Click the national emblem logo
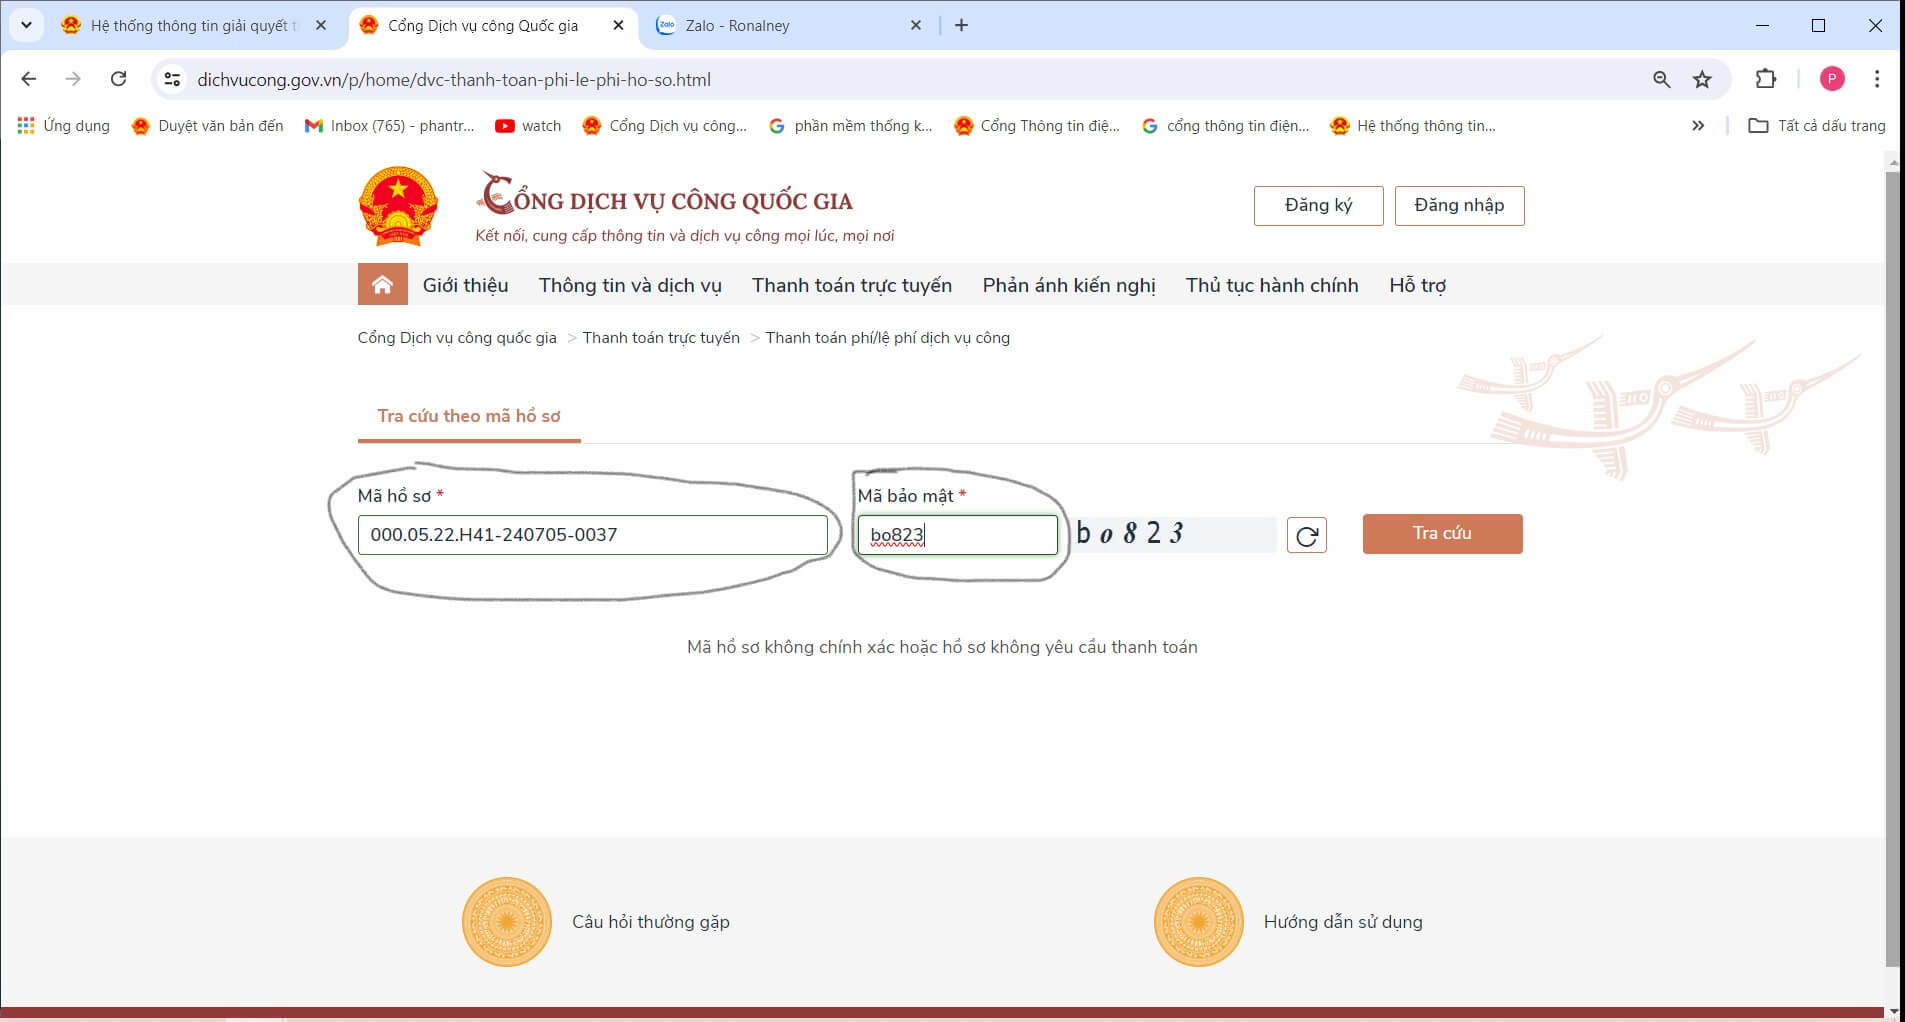Image resolution: width=1905 pixels, height=1022 pixels. pyautogui.click(x=398, y=206)
